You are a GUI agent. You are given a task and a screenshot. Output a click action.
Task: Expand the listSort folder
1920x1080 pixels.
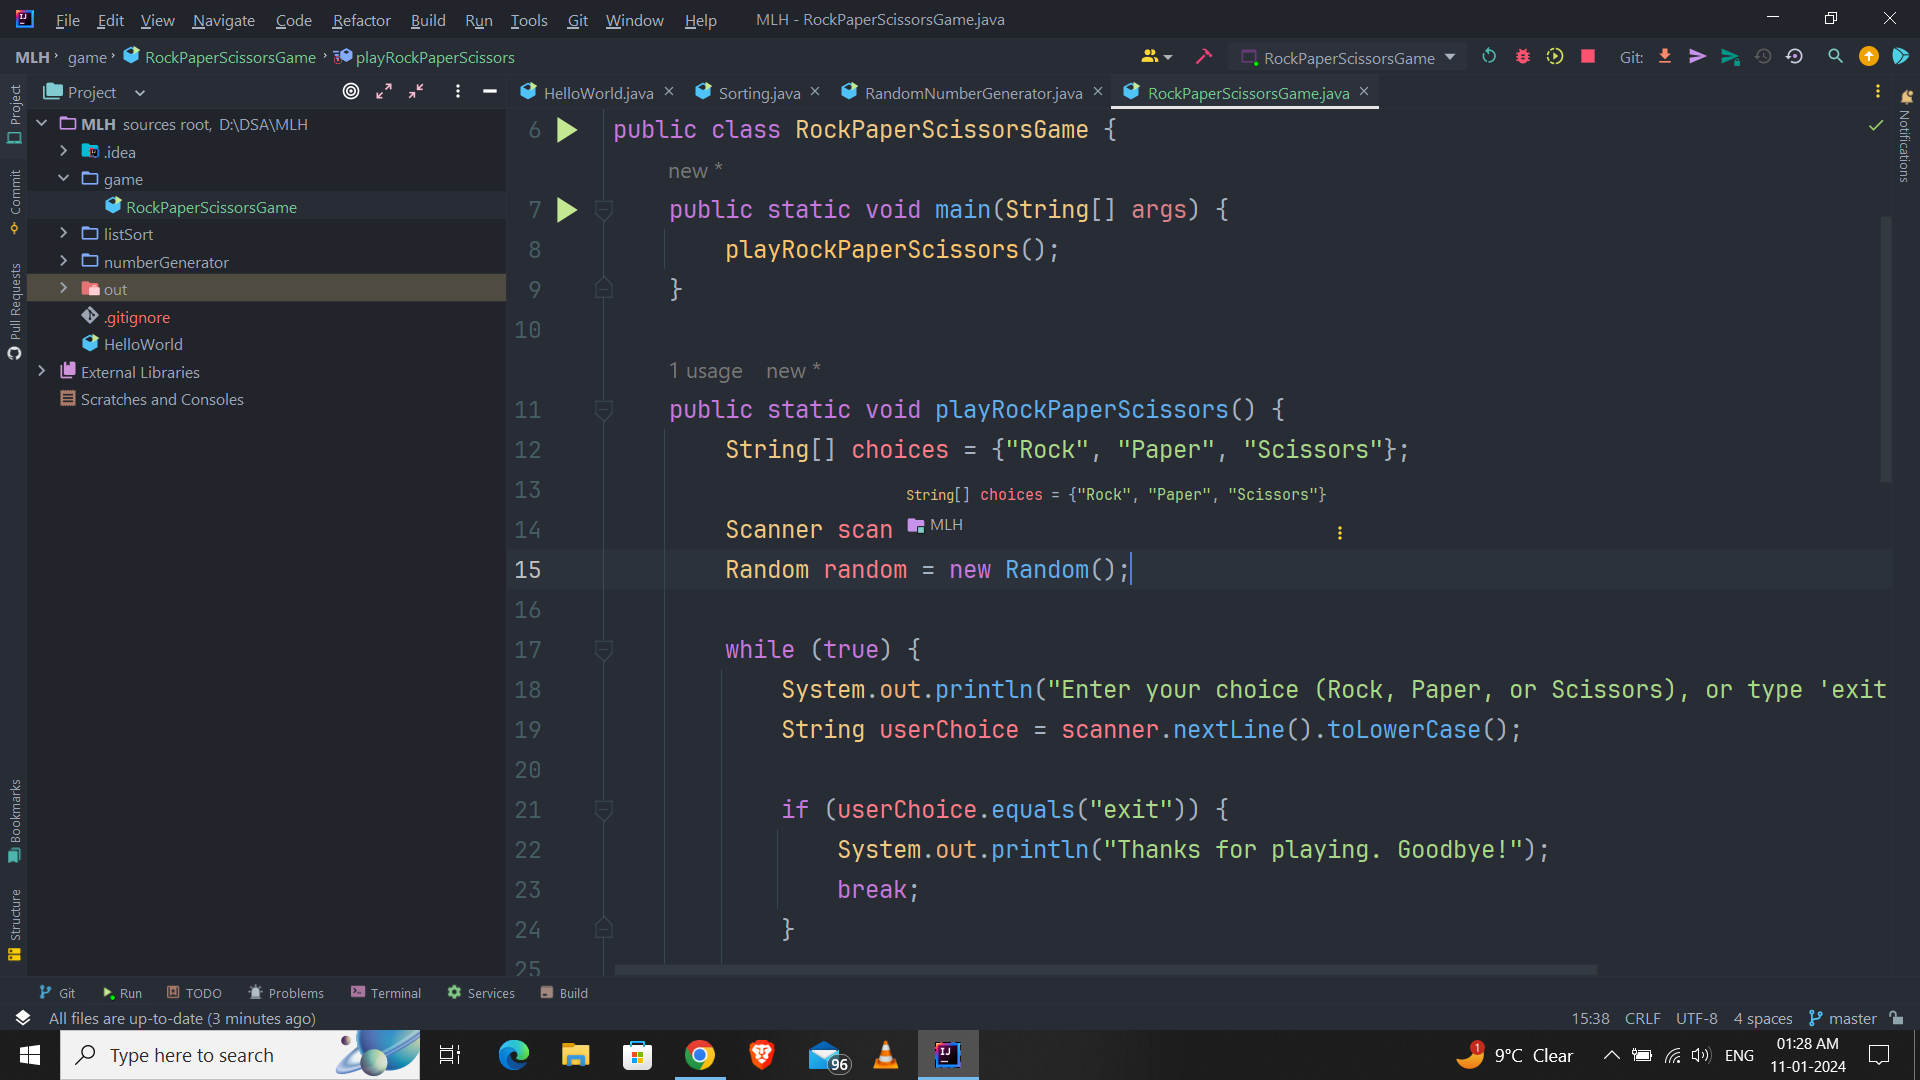point(64,233)
